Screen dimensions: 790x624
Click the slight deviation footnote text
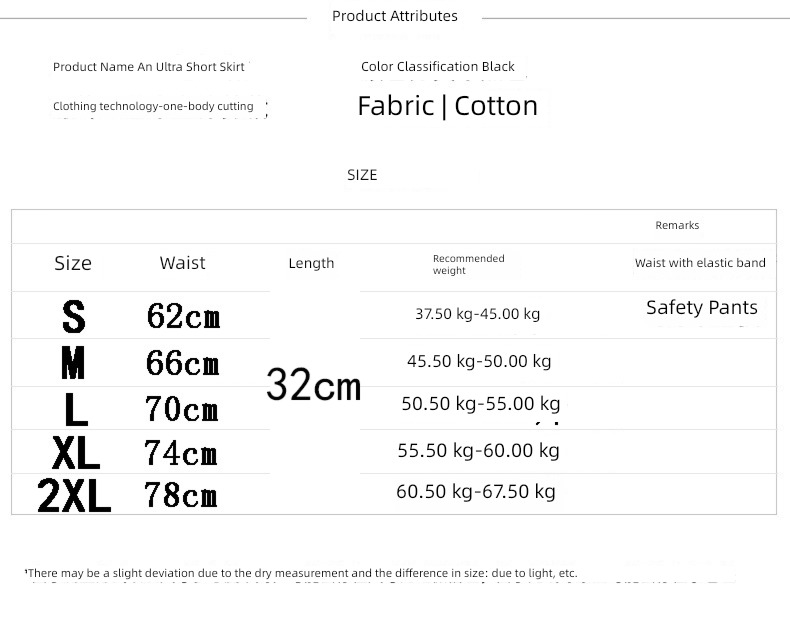coord(302,573)
